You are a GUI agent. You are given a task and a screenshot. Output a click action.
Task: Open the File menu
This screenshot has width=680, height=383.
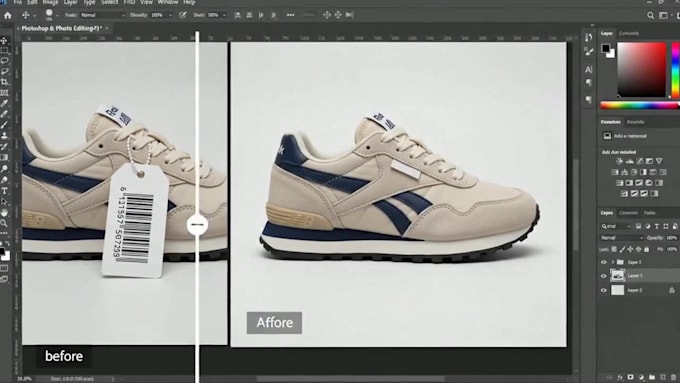[x=18, y=2]
